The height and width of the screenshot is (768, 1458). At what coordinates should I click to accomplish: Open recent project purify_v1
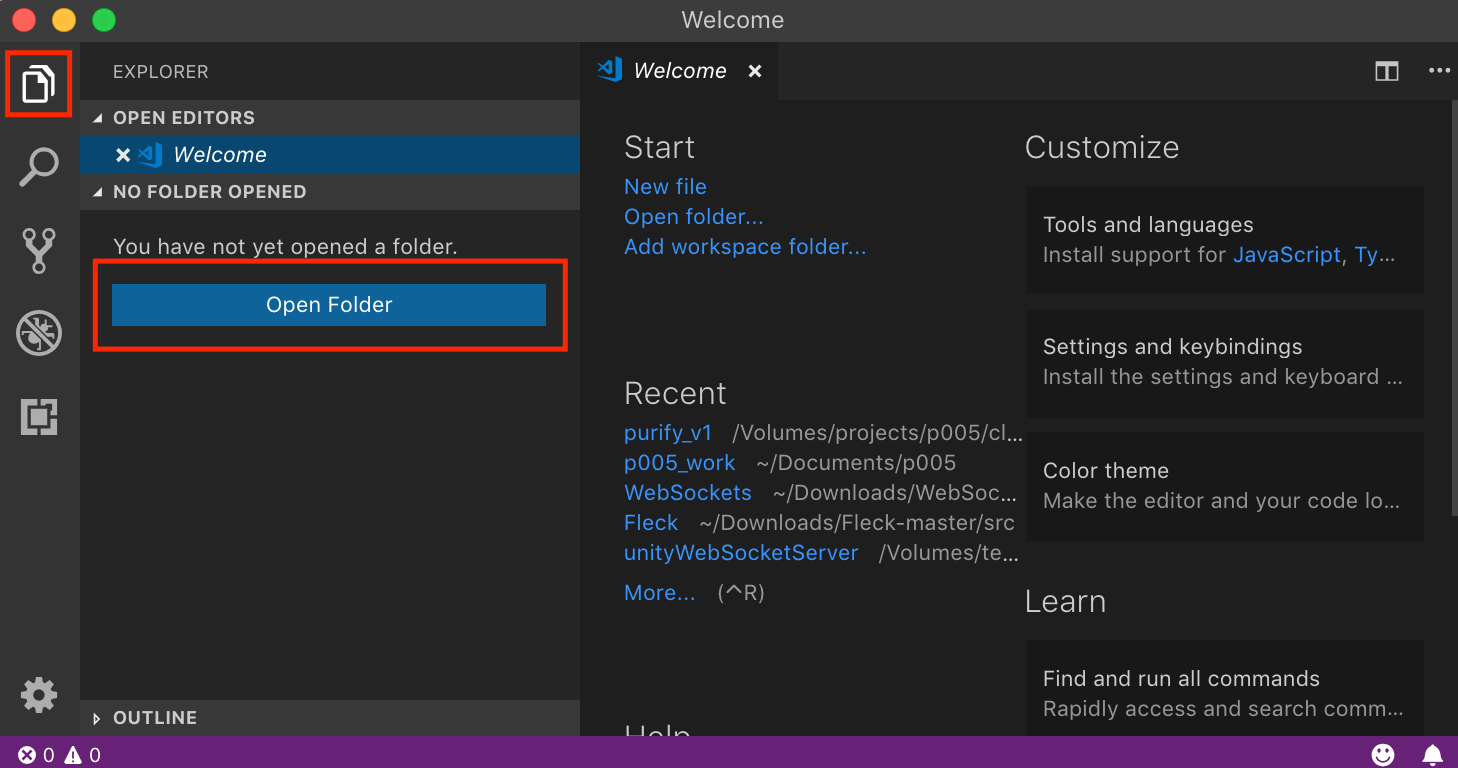pos(668,433)
